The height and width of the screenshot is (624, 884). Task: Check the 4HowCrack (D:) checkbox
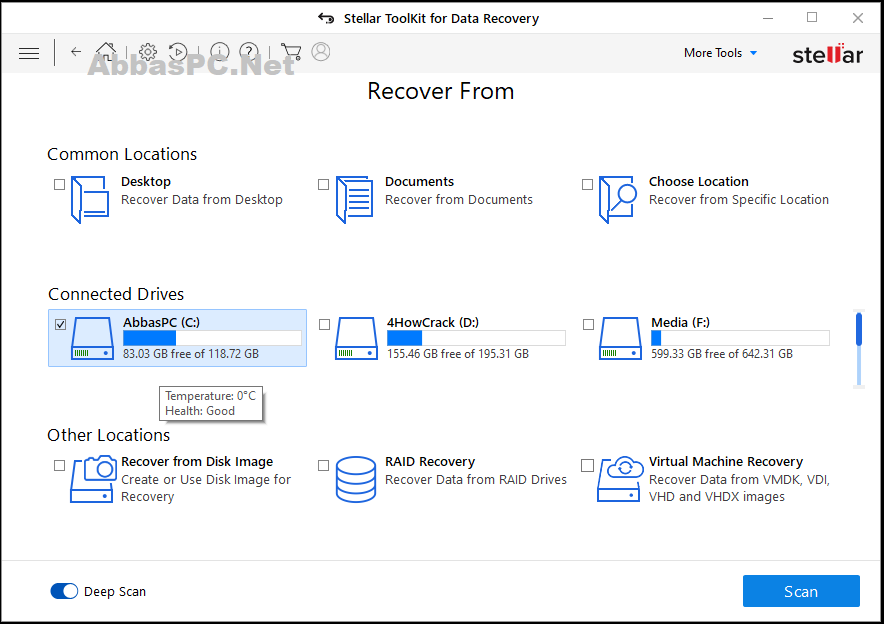pyautogui.click(x=324, y=324)
